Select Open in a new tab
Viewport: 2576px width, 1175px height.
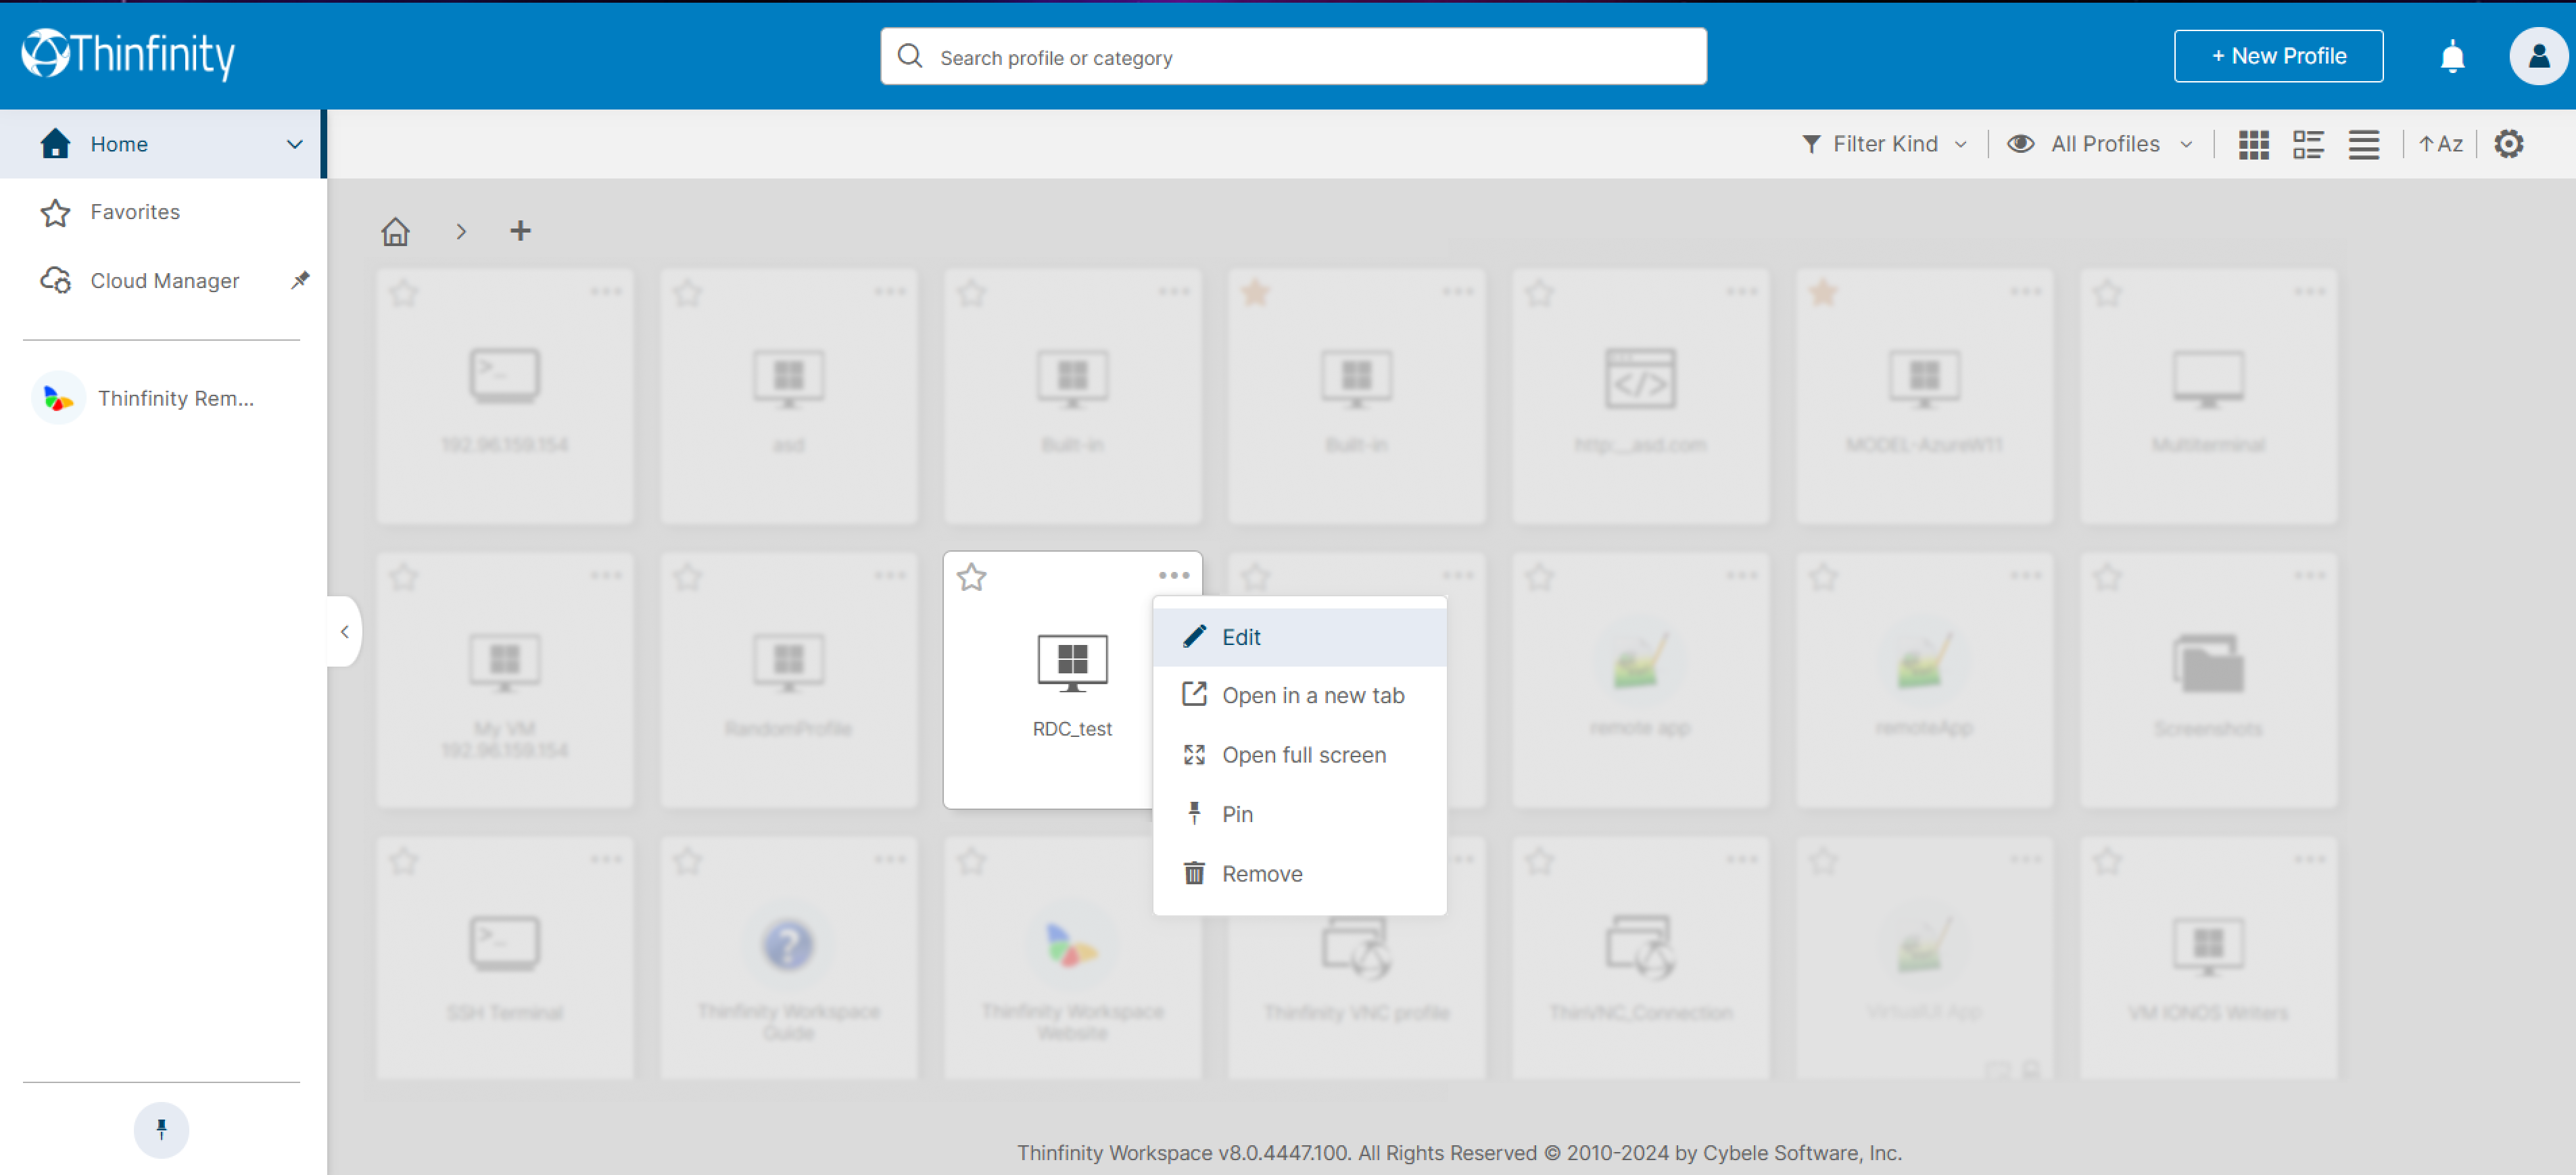pos(1299,696)
